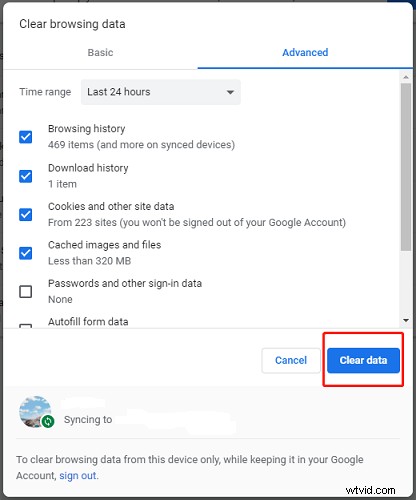Switch to the Basic tab
This screenshot has width=416, height=500.
tap(100, 52)
